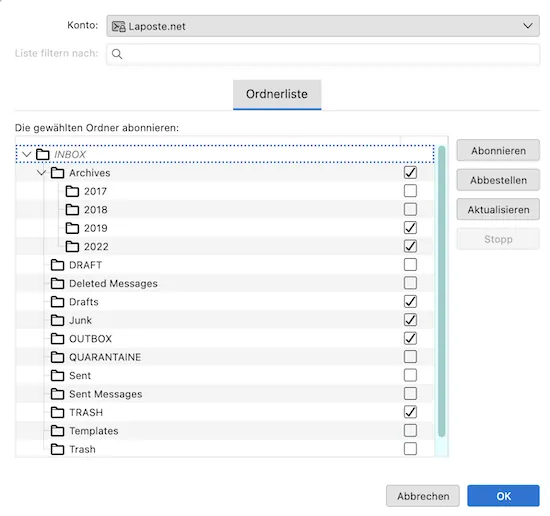Uncheck the Junk folder subscription checkbox

click(x=410, y=320)
